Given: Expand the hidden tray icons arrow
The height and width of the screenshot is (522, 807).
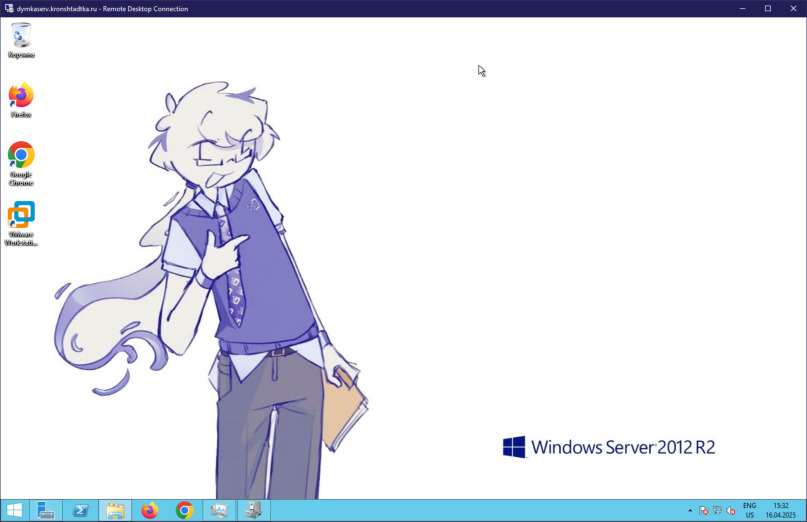Looking at the screenshot, I should (690, 511).
